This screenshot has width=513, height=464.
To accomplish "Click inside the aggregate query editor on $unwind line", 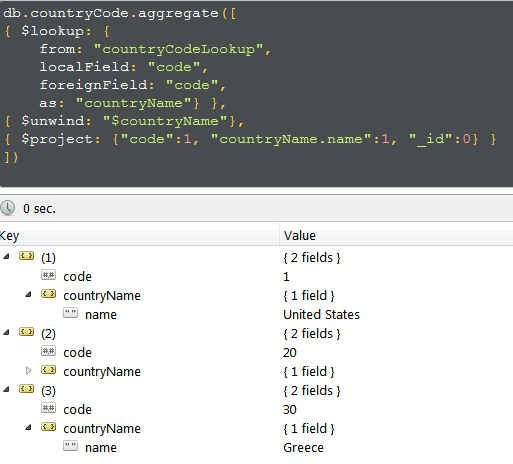I will point(124,121).
